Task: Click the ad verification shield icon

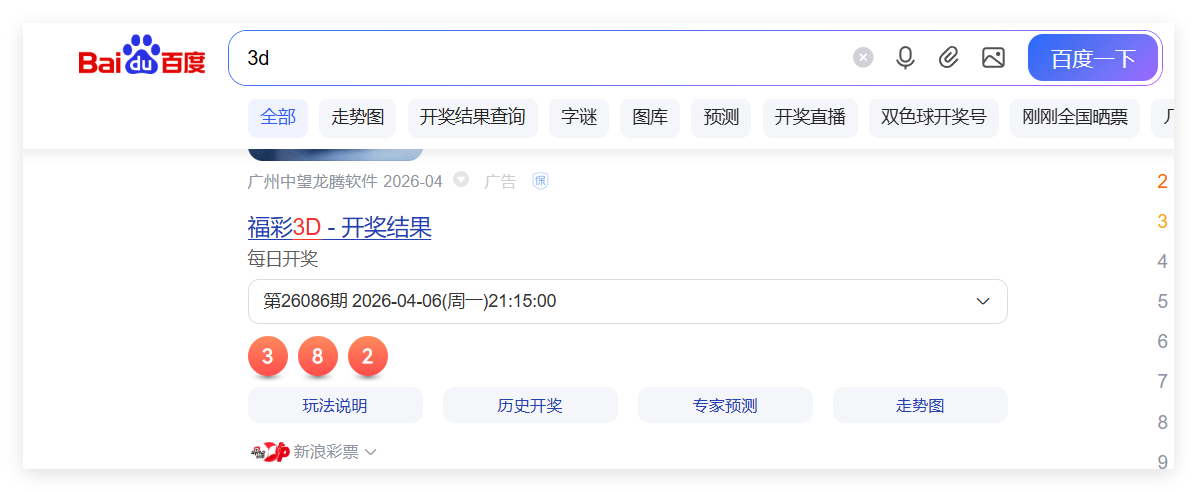Action: [540, 181]
